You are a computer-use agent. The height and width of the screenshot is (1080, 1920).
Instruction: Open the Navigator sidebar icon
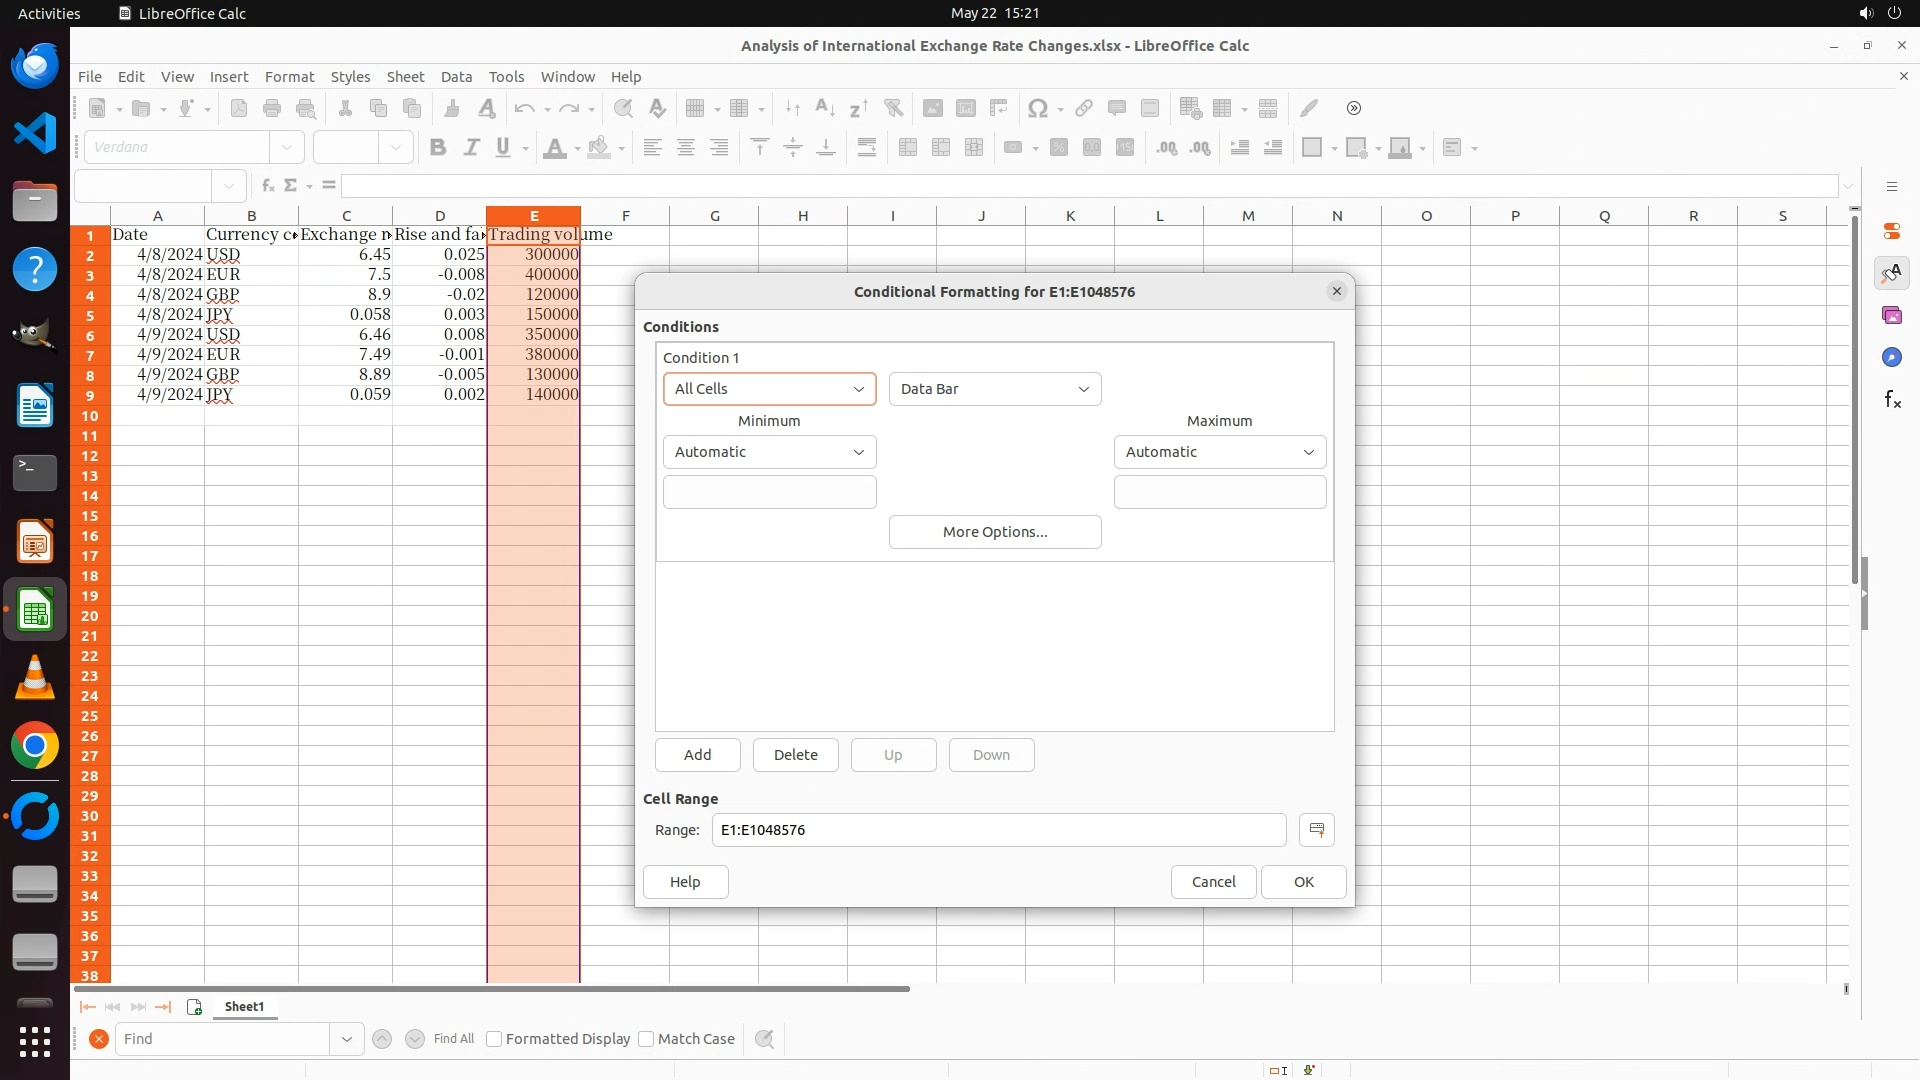(1892, 358)
